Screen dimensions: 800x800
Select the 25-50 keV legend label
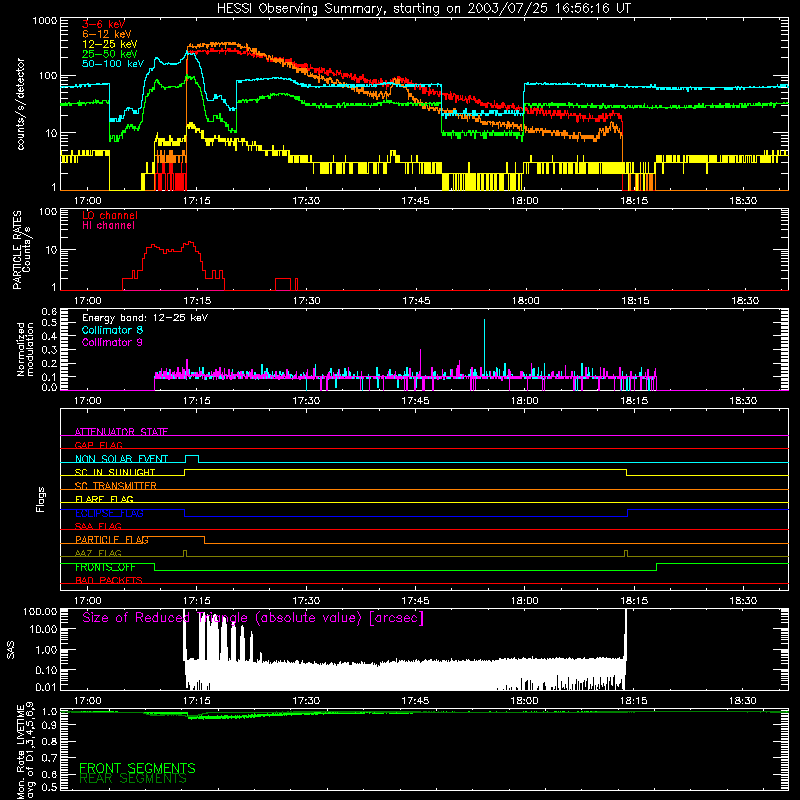pyautogui.click(x=110, y=54)
